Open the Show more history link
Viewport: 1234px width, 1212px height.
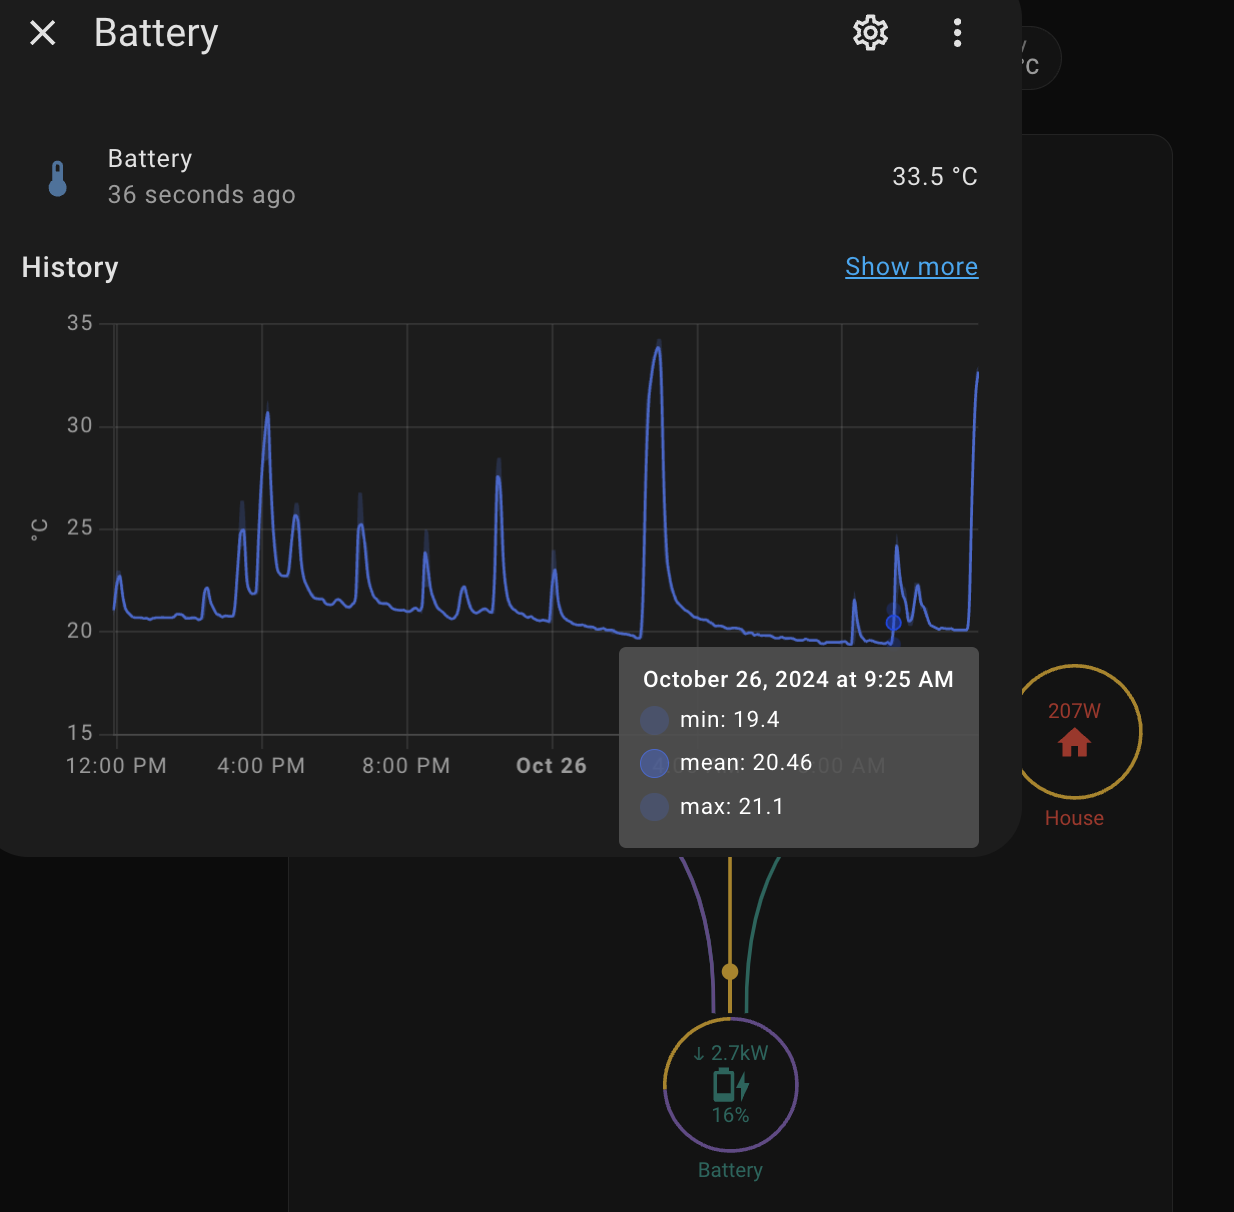pyautogui.click(x=911, y=267)
